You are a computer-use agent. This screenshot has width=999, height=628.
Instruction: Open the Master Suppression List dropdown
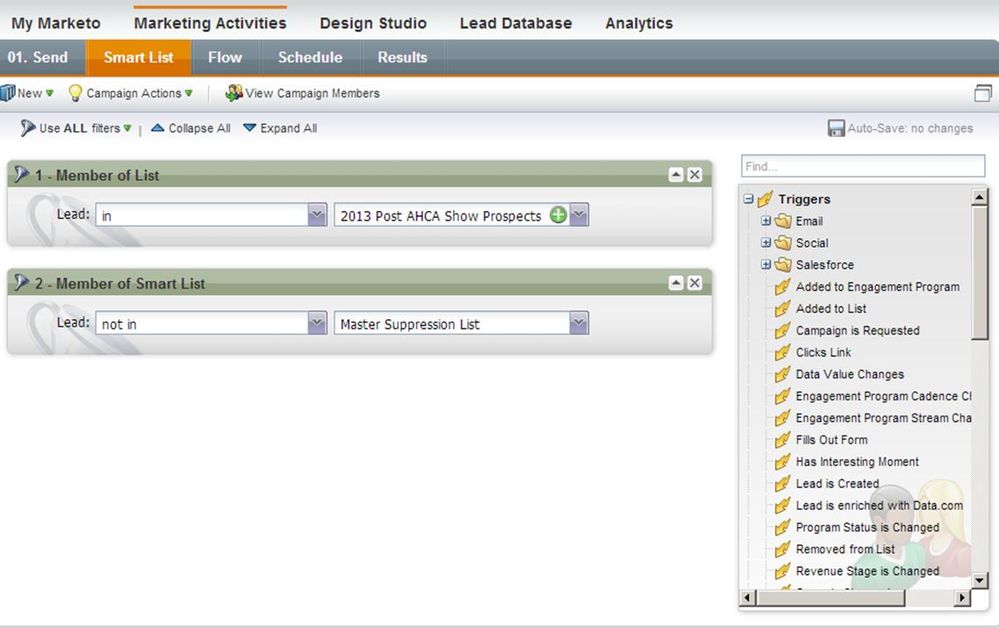(578, 323)
